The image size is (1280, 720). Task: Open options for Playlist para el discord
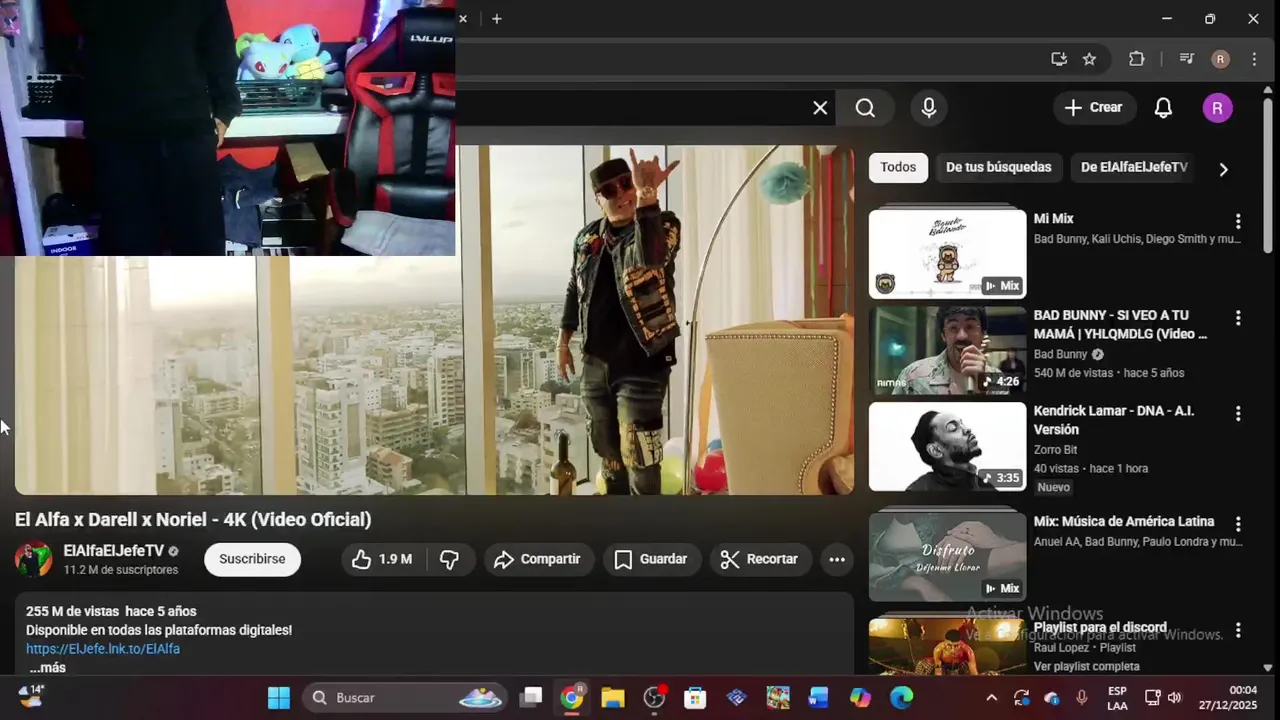1238,630
